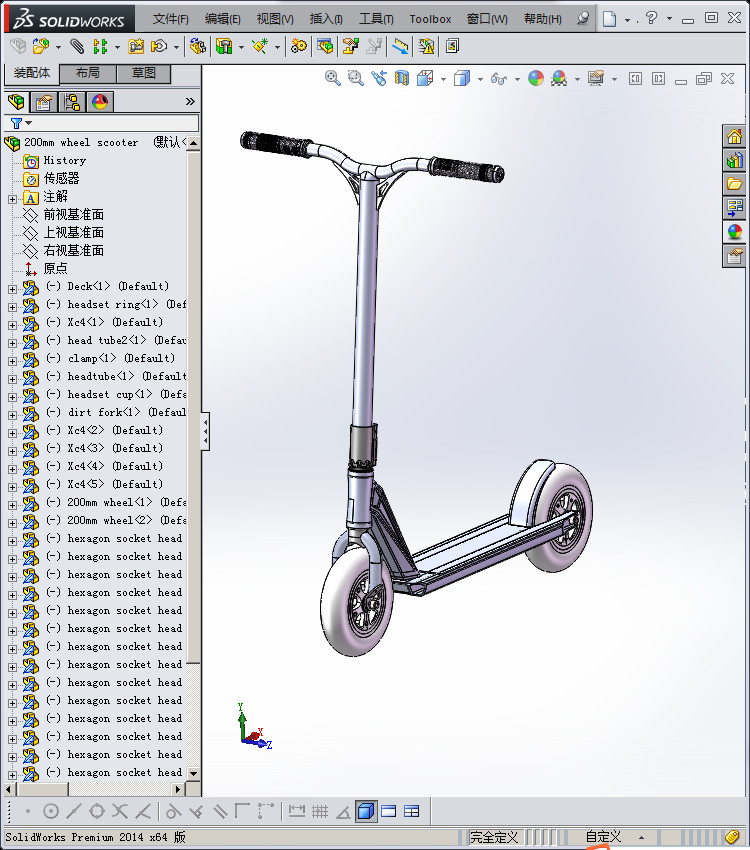Open the ConfigurationManager tab
The width and height of the screenshot is (750, 850).
[72, 101]
